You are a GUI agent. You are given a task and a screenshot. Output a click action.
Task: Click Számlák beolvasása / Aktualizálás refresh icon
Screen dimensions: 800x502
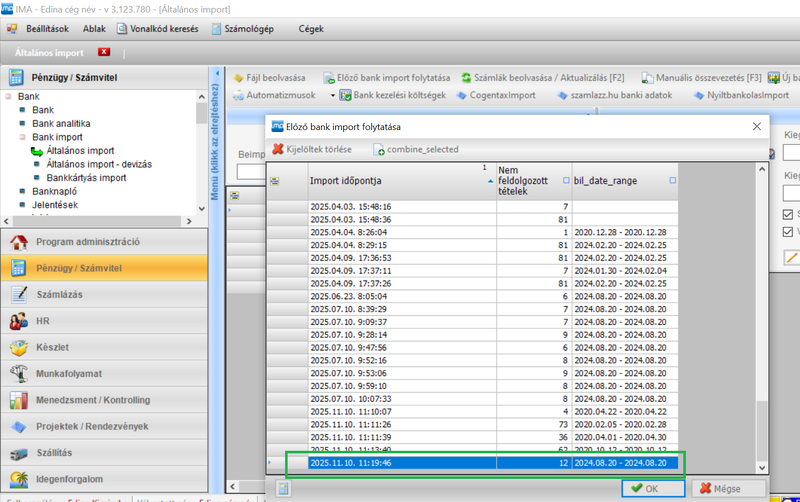click(467, 78)
